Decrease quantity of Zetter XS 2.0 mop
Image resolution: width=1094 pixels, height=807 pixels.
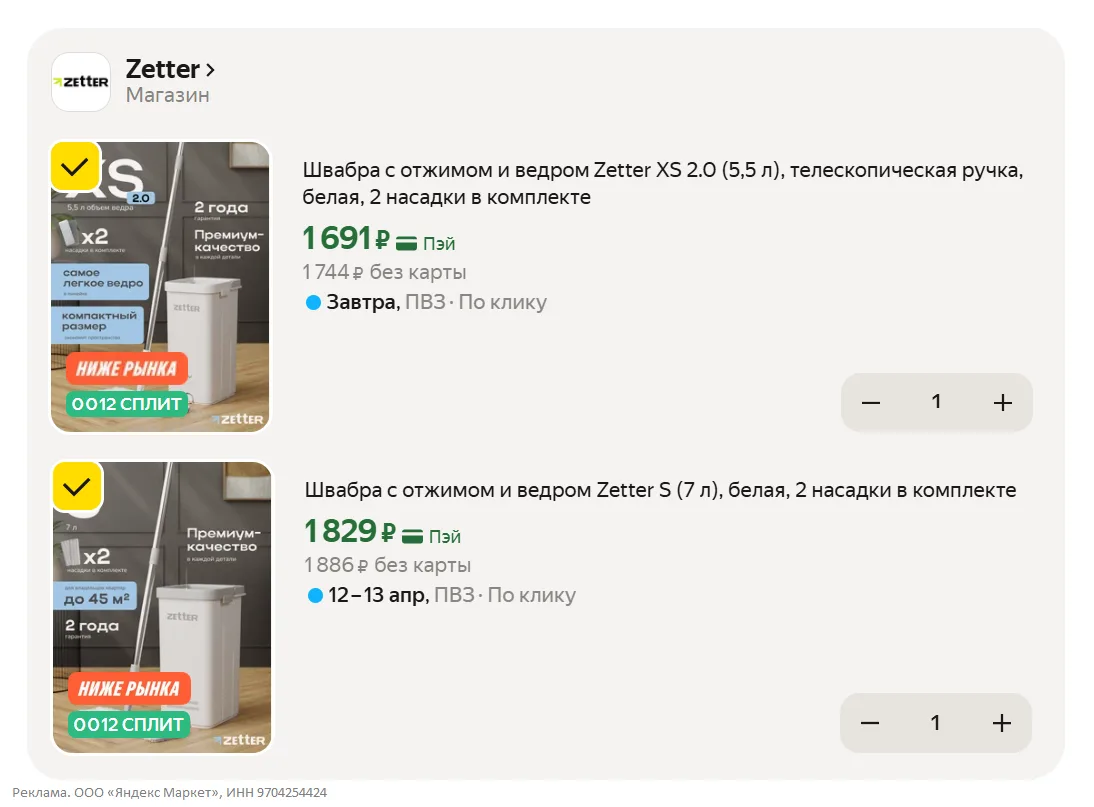871,403
